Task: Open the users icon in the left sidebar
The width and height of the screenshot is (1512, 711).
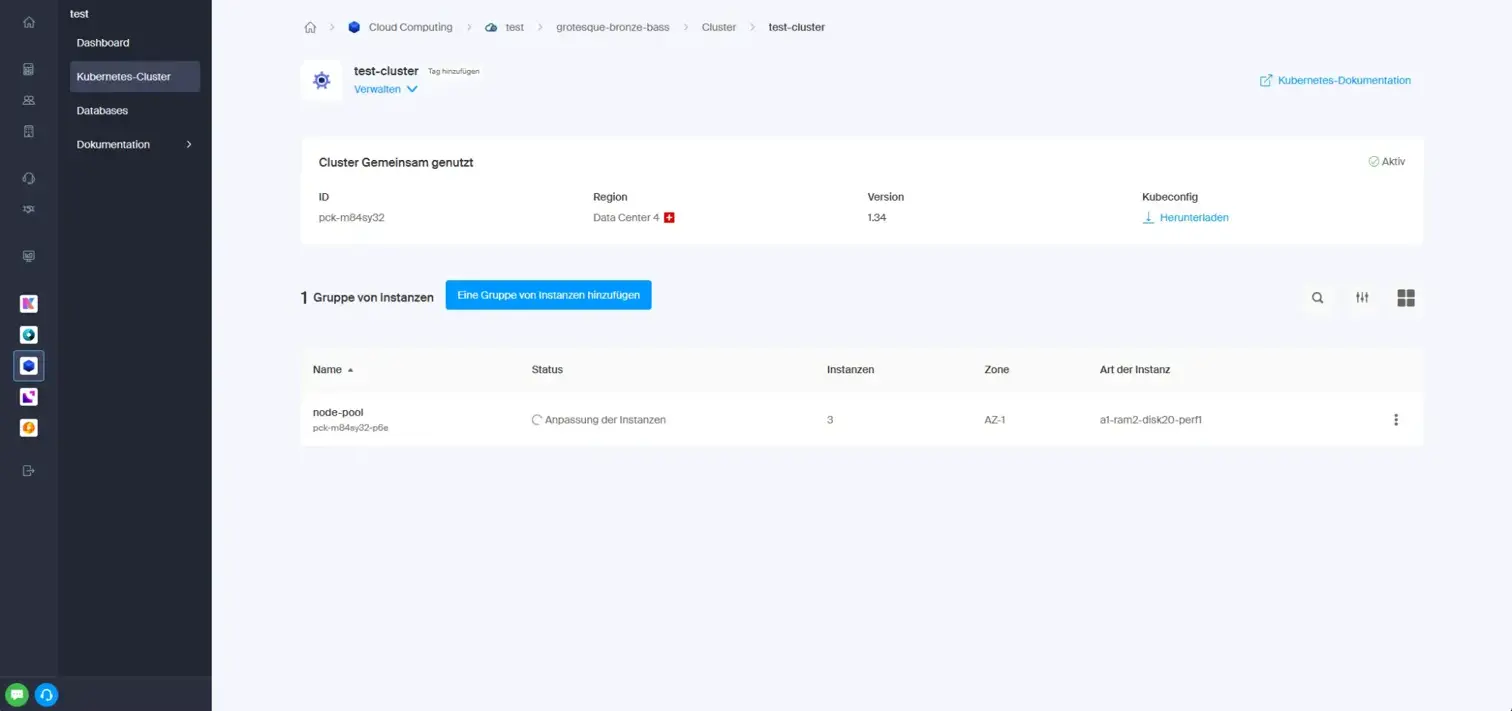Action: pos(28,99)
